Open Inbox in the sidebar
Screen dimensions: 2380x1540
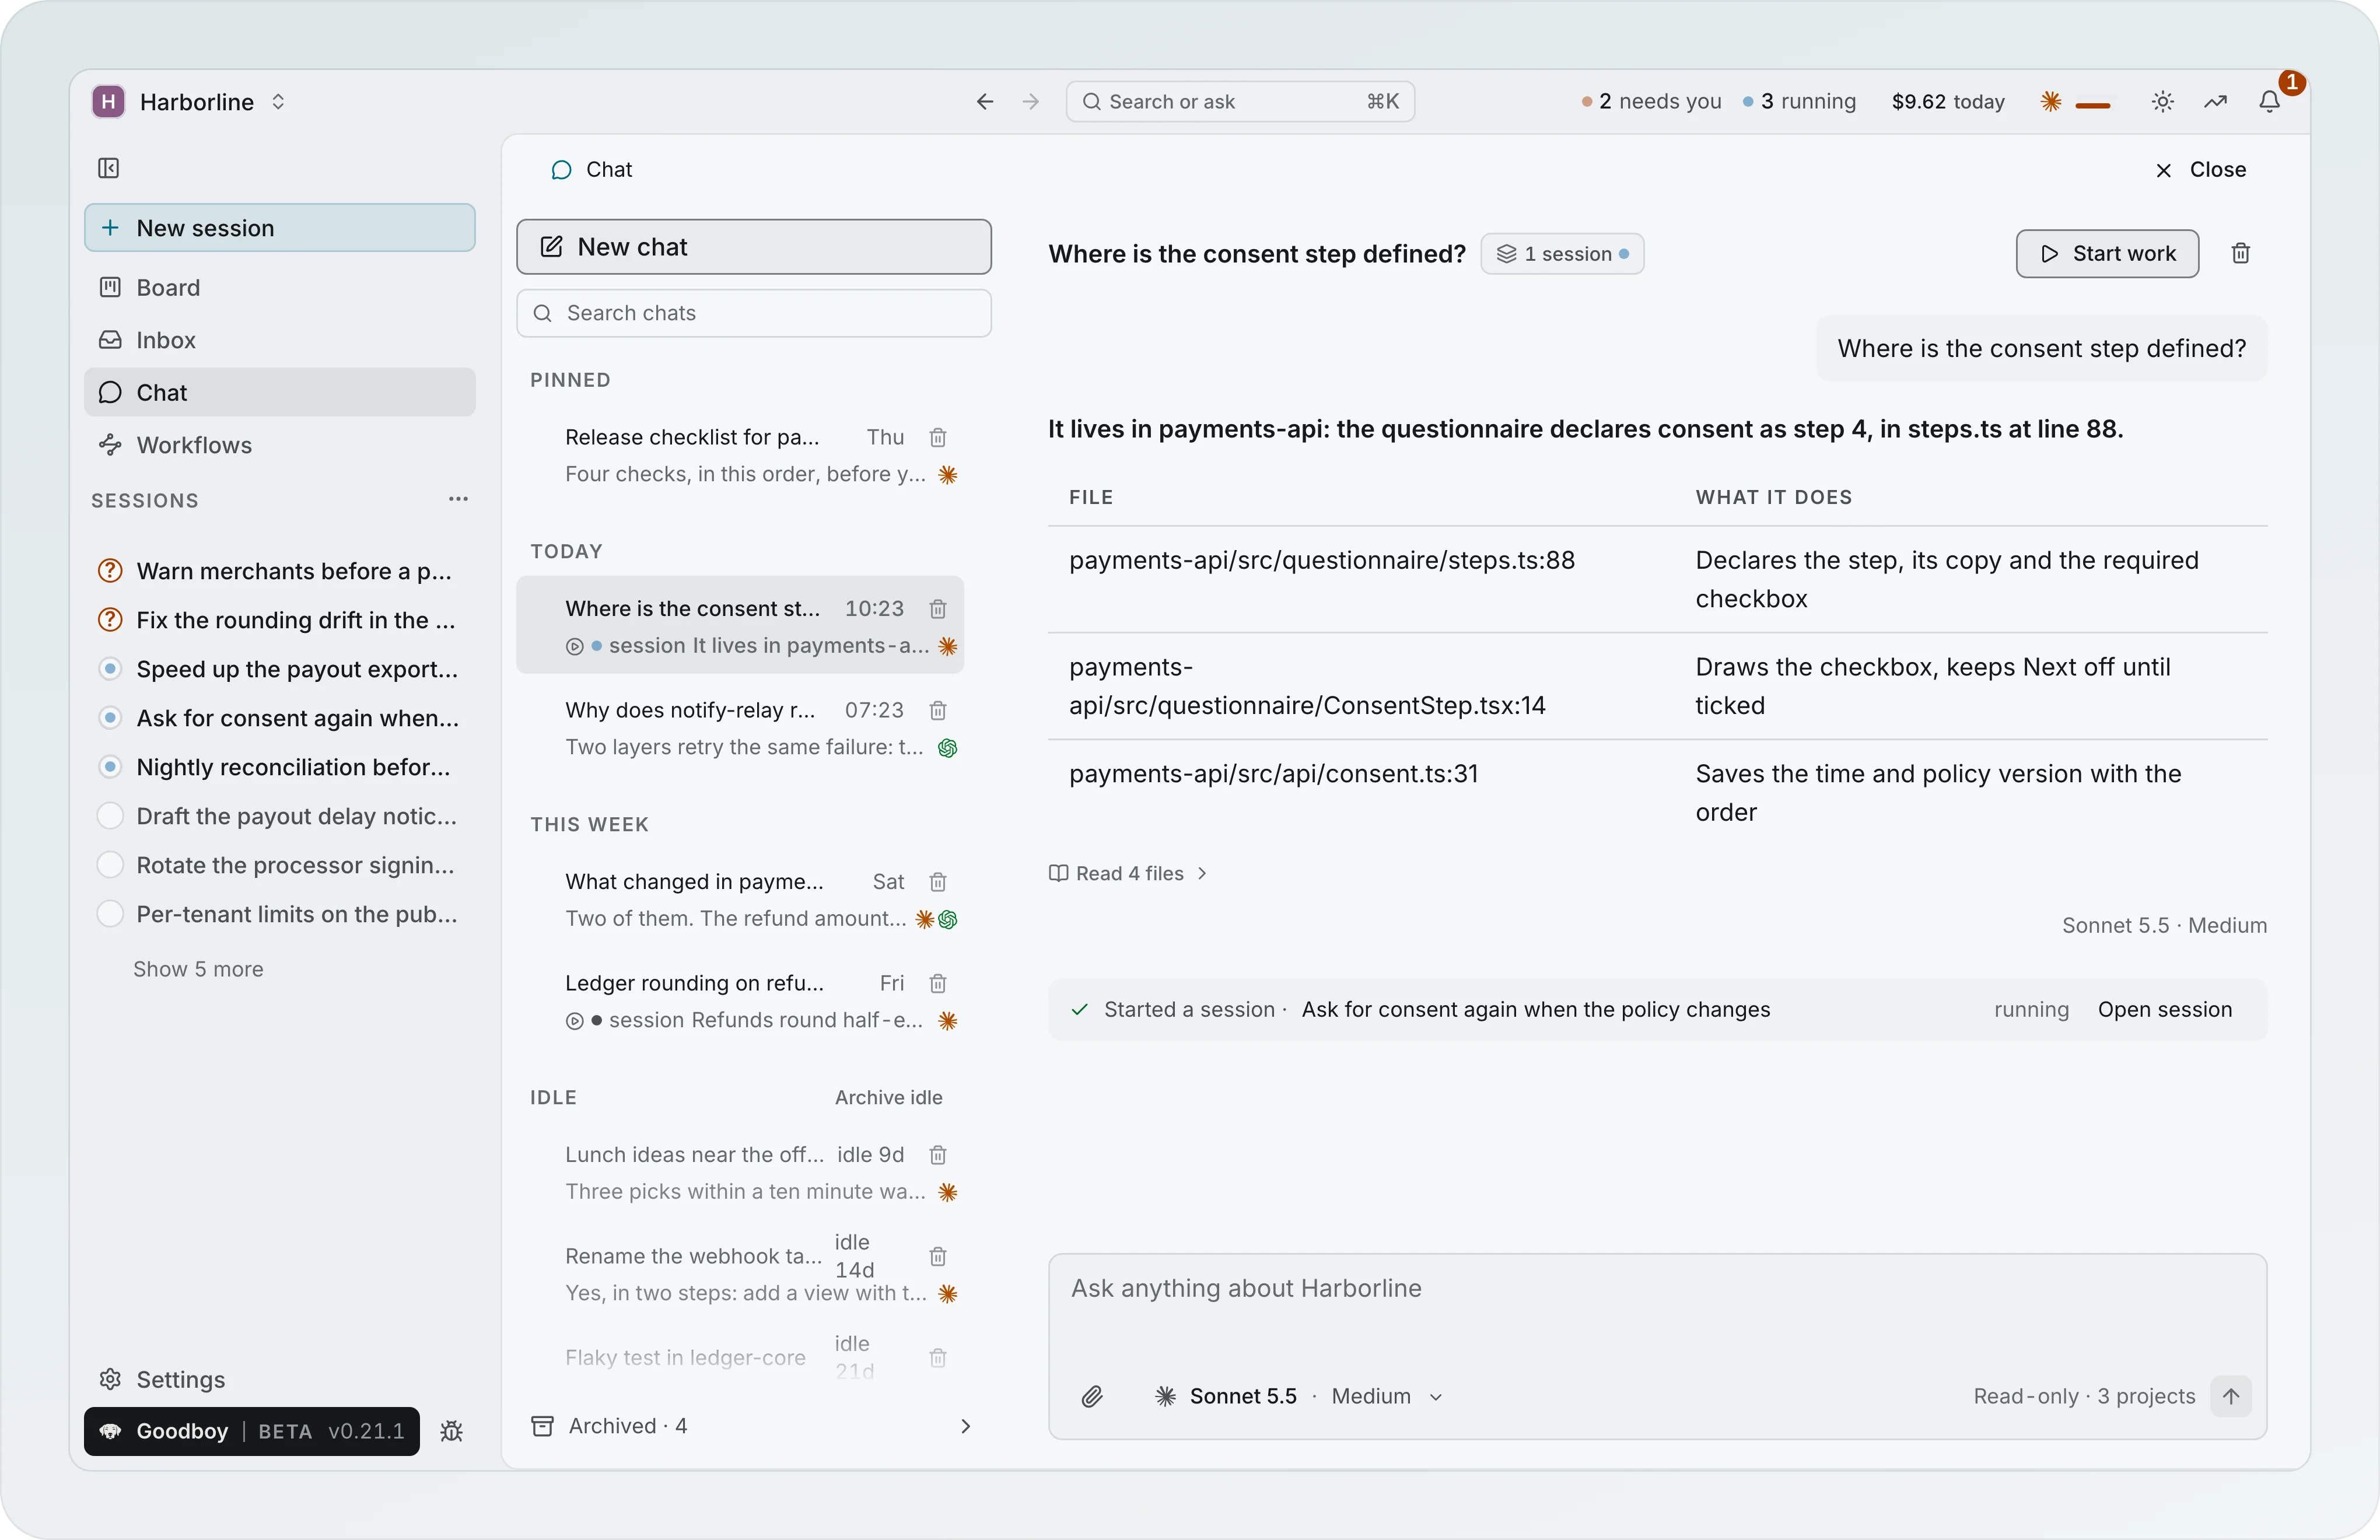280,341
